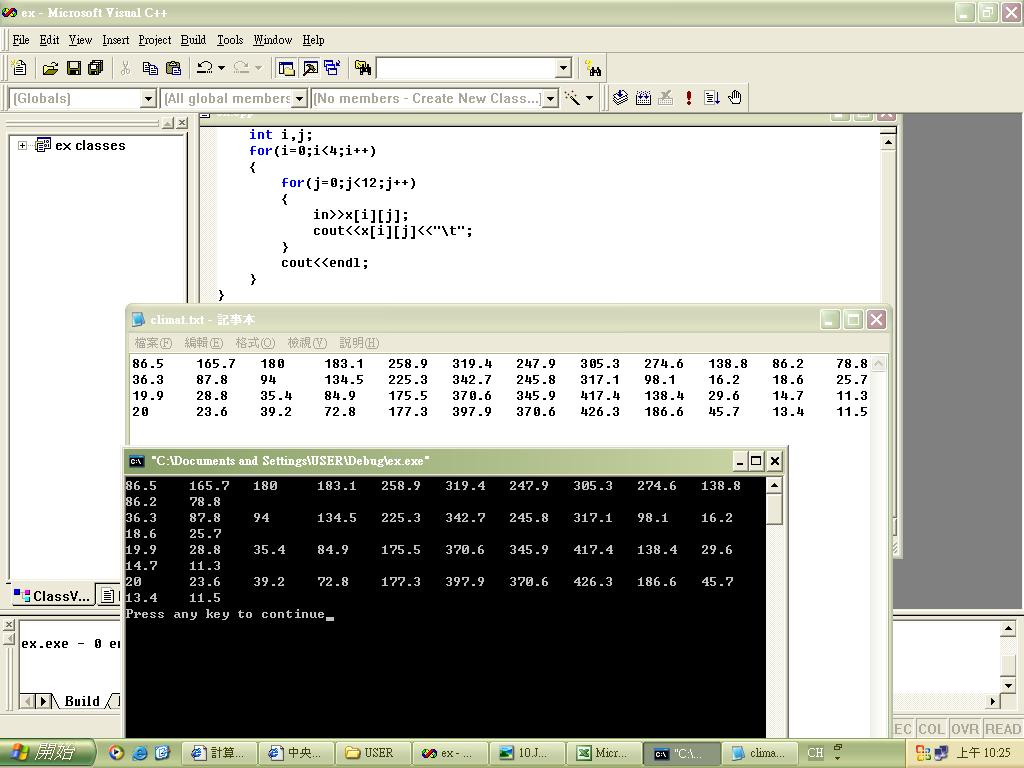
Task: Click the Paste clipboard icon
Action: click(173, 68)
